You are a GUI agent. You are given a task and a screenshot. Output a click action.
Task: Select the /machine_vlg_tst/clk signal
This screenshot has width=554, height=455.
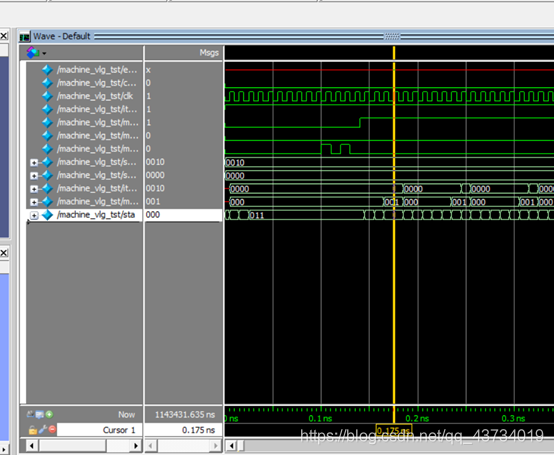point(95,96)
